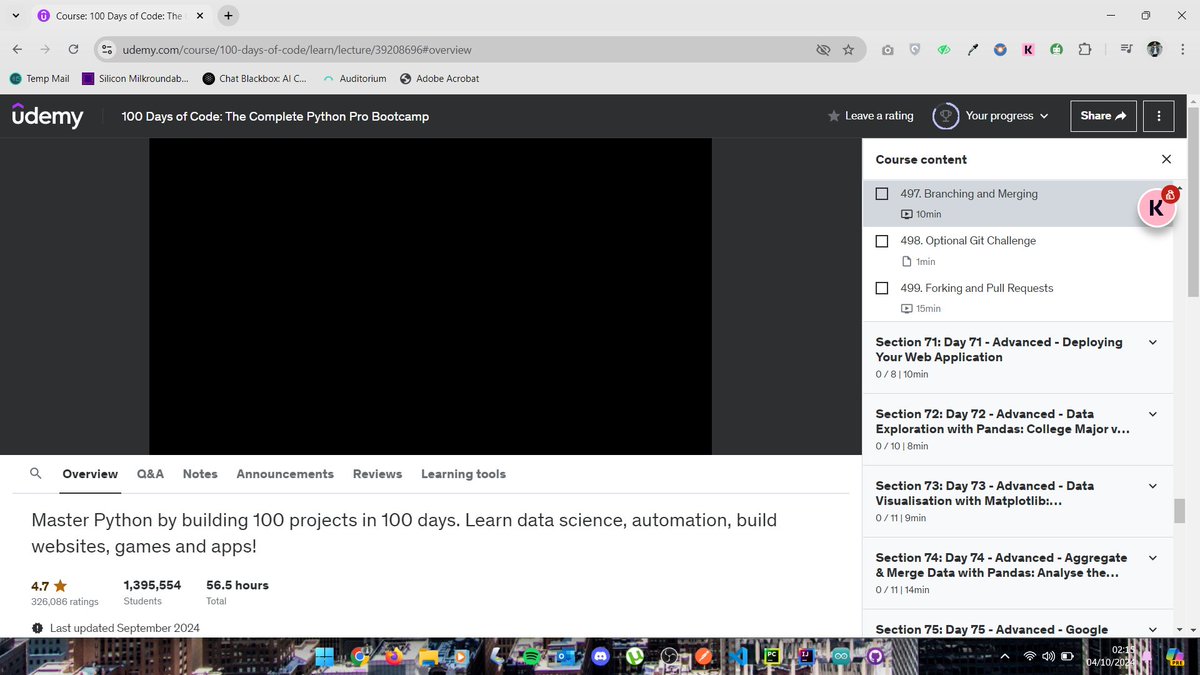This screenshot has width=1200, height=675.
Task: Open the Learning tools tab
Action: pyautogui.click(x=463, y=474)
